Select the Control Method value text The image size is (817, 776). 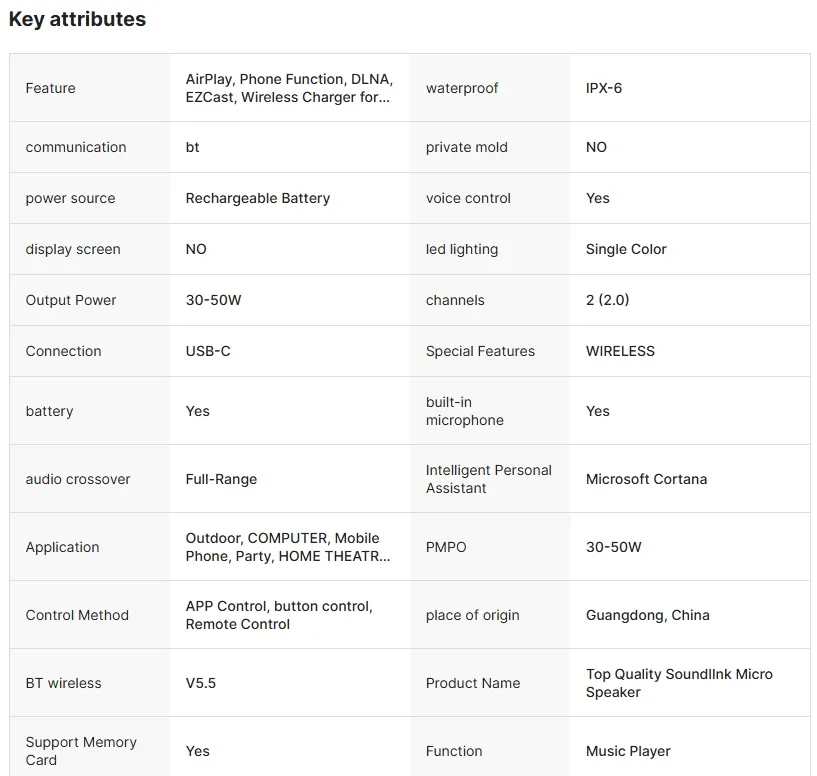(279, 615)
